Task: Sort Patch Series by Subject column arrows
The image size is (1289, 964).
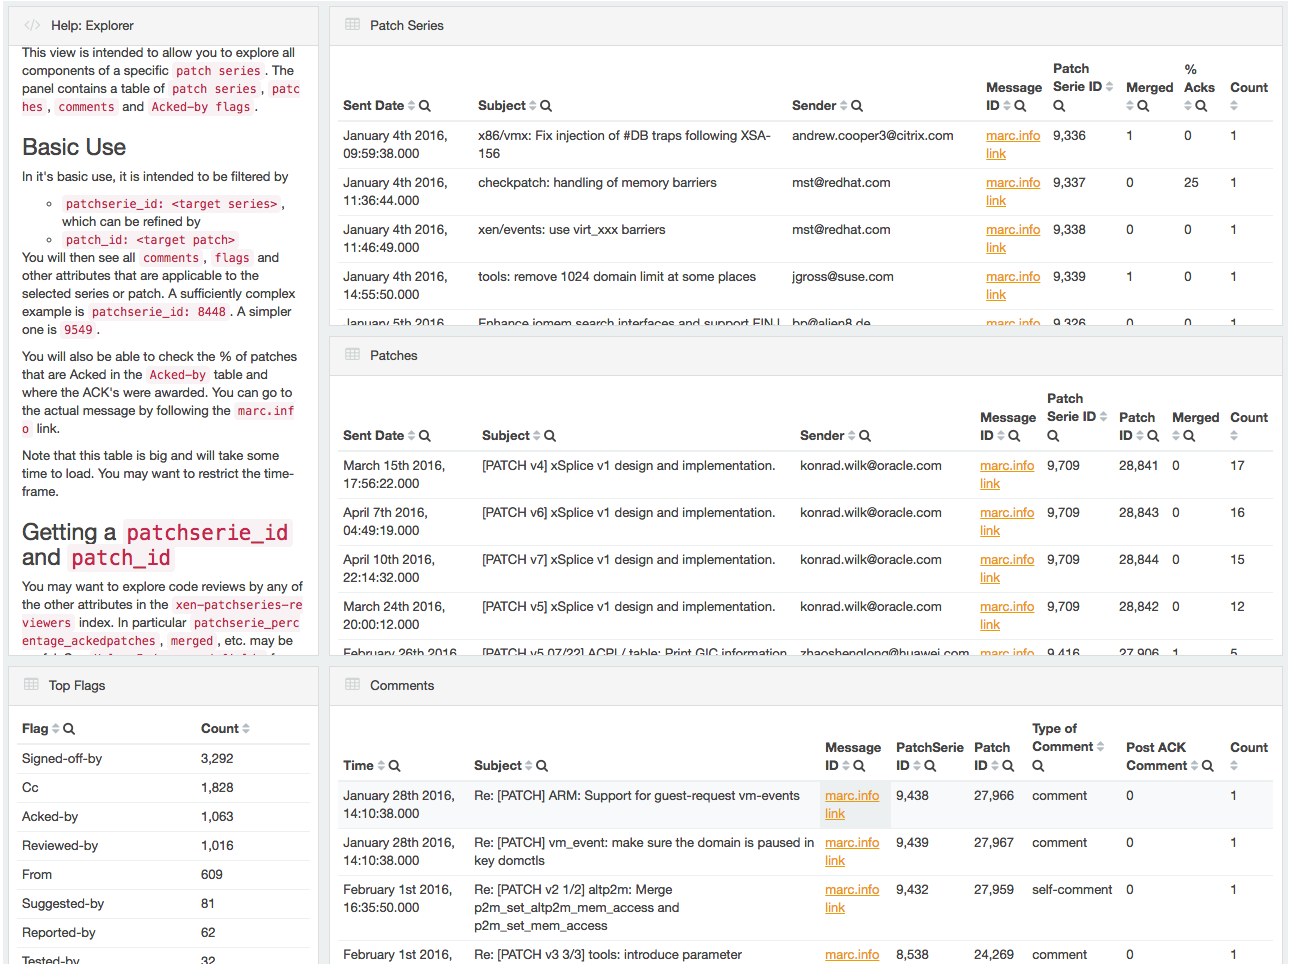Action: pos(533,106)
